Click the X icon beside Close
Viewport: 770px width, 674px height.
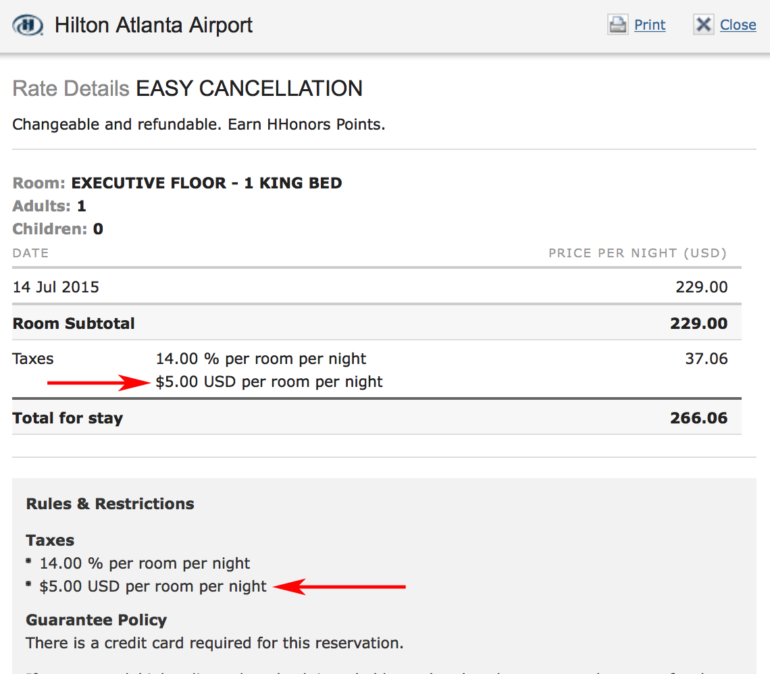coord(704,25)
